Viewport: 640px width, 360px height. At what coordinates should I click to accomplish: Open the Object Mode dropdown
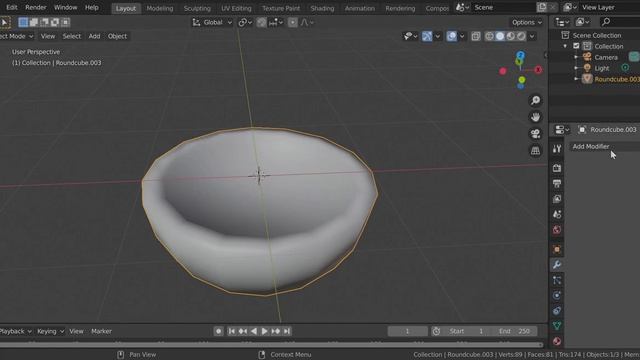(x=16, y=36)
